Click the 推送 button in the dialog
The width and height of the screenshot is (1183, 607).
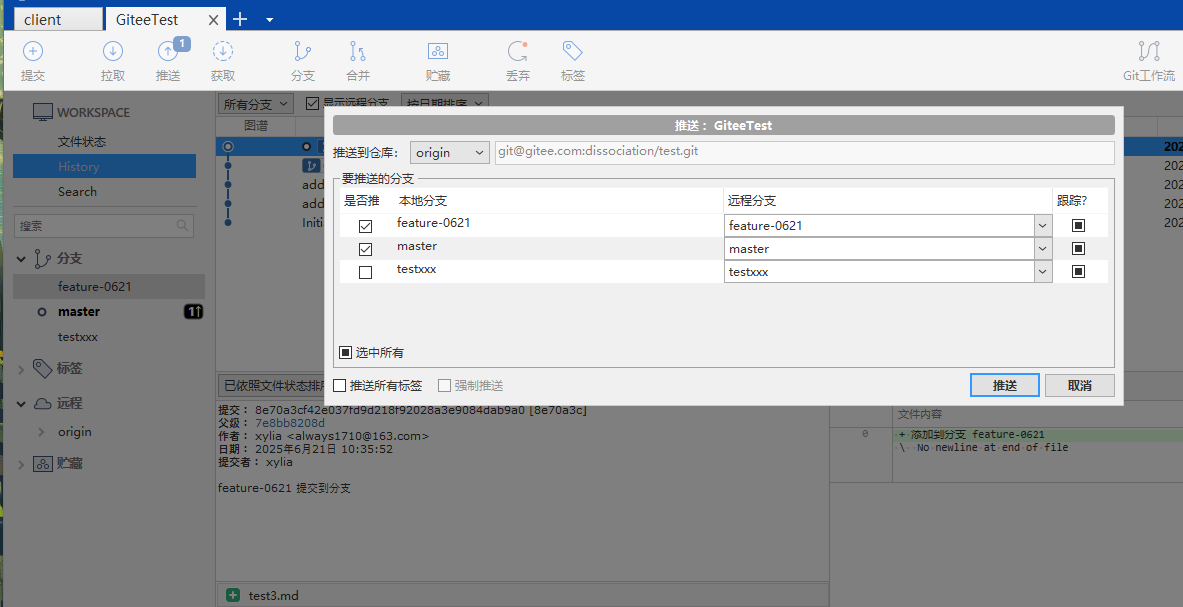click(1004, 386)
